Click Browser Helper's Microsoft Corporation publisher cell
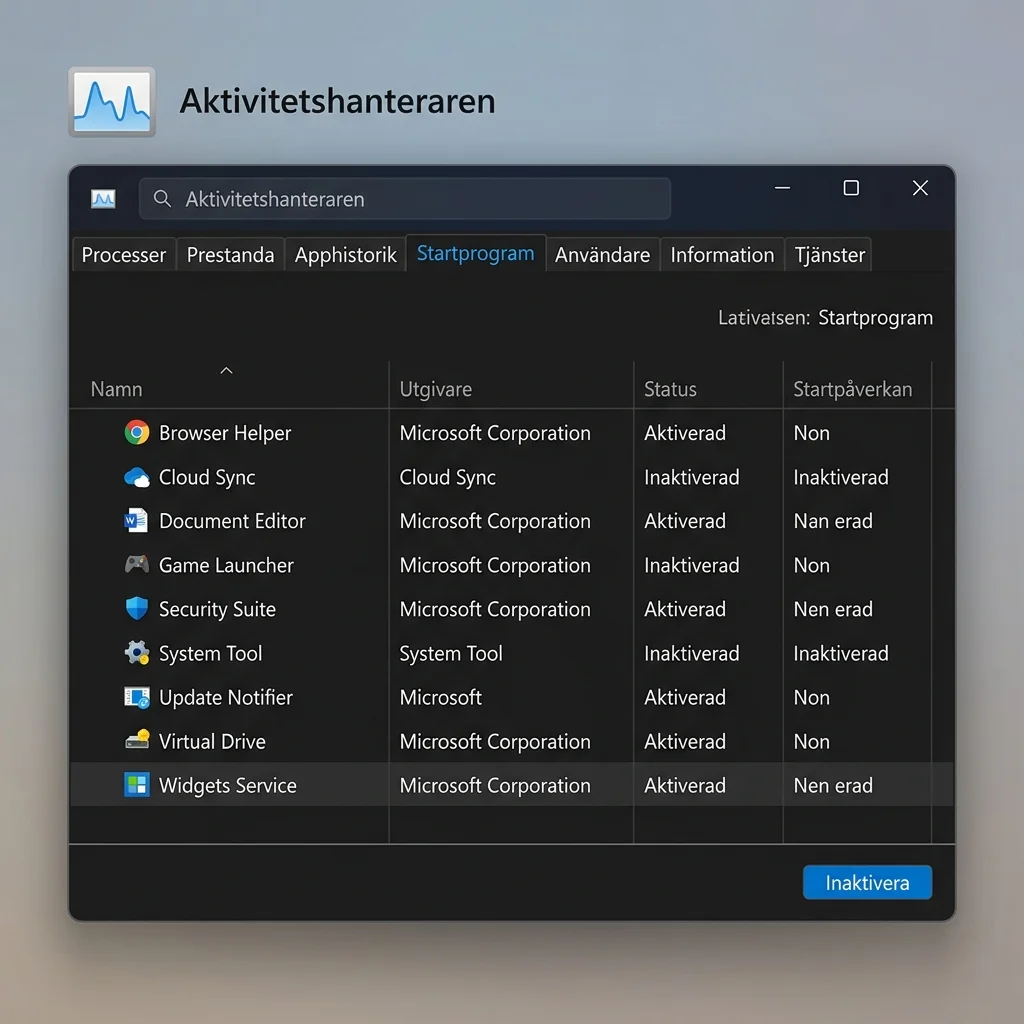Image resolution: width=1024 pixels, height=1024 pixels. (x=495, y=433)
